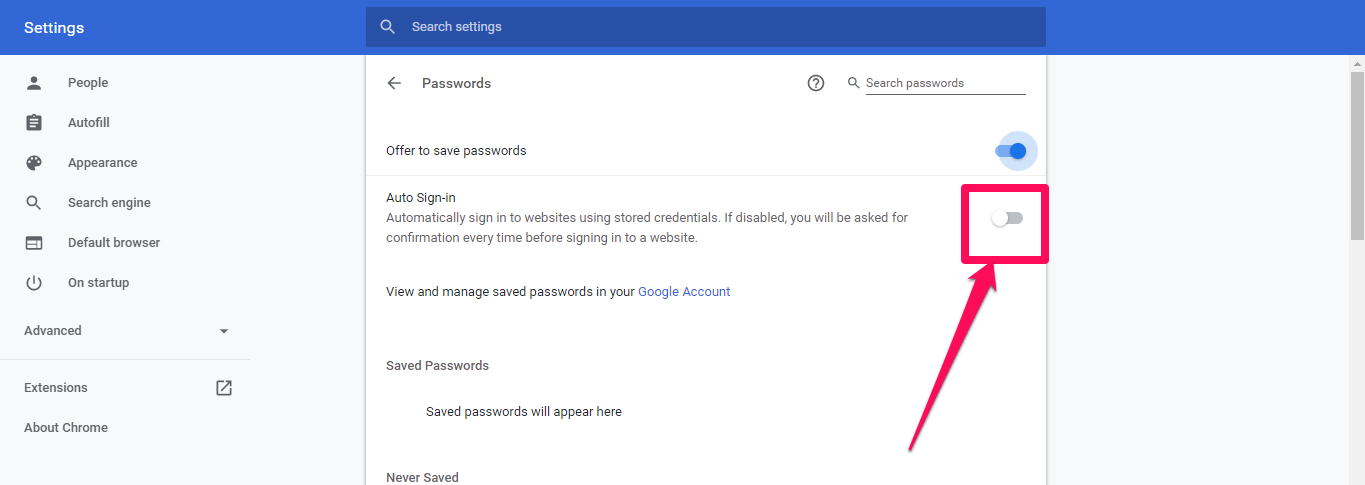The height and width of the screenshot is (485, 1365).
Task: Click the Default browser window icon
Action: (x=34, y=243)
